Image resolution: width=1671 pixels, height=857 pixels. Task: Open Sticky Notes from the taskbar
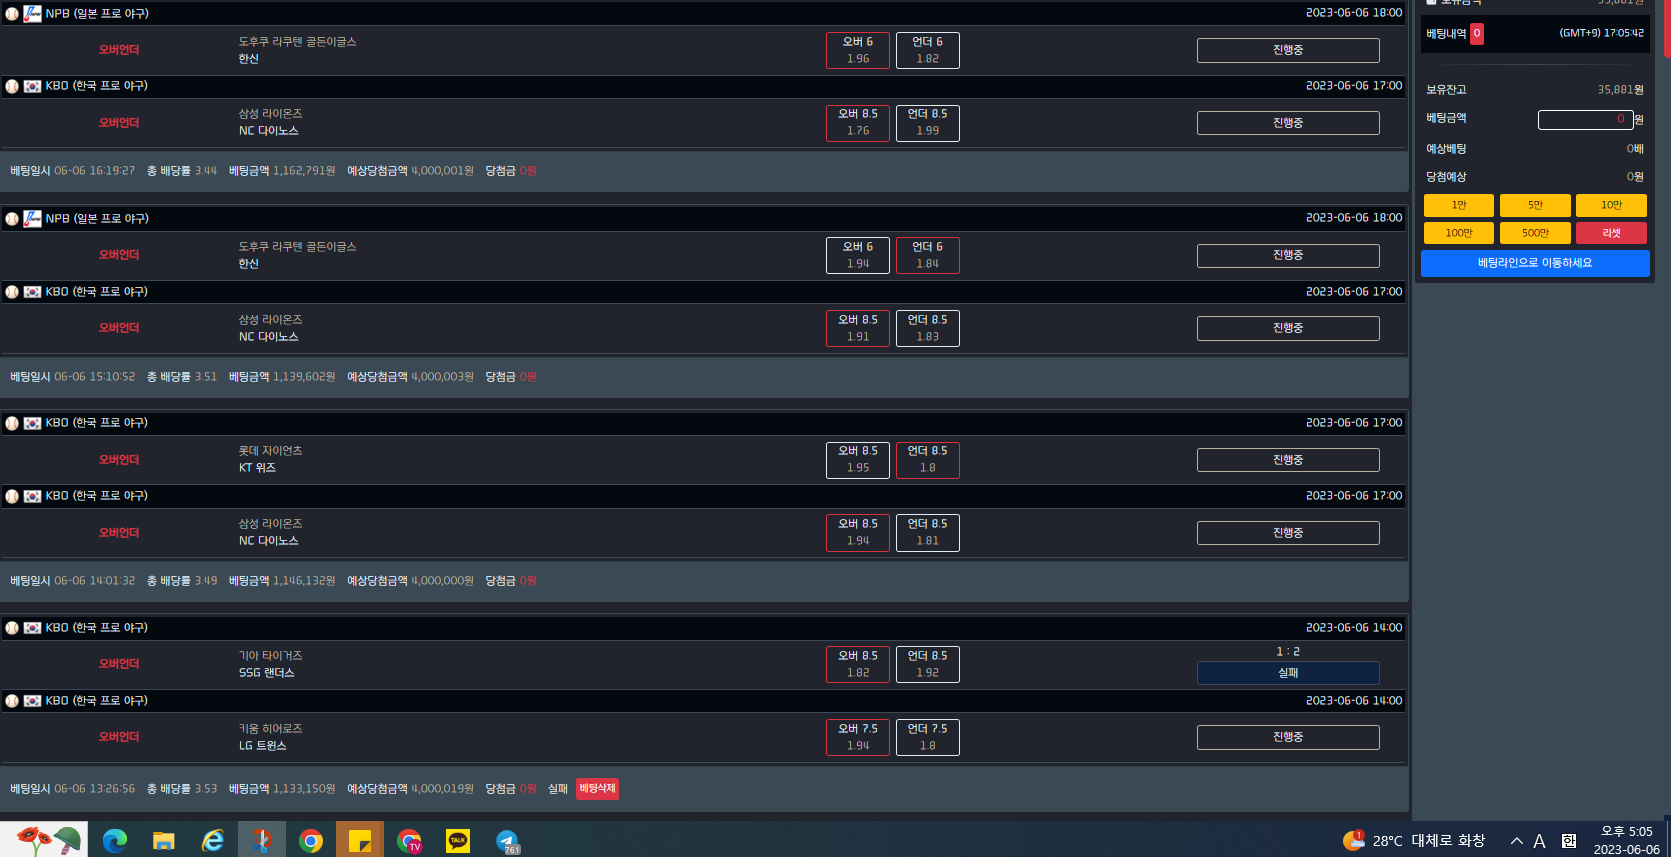(360, 841)
